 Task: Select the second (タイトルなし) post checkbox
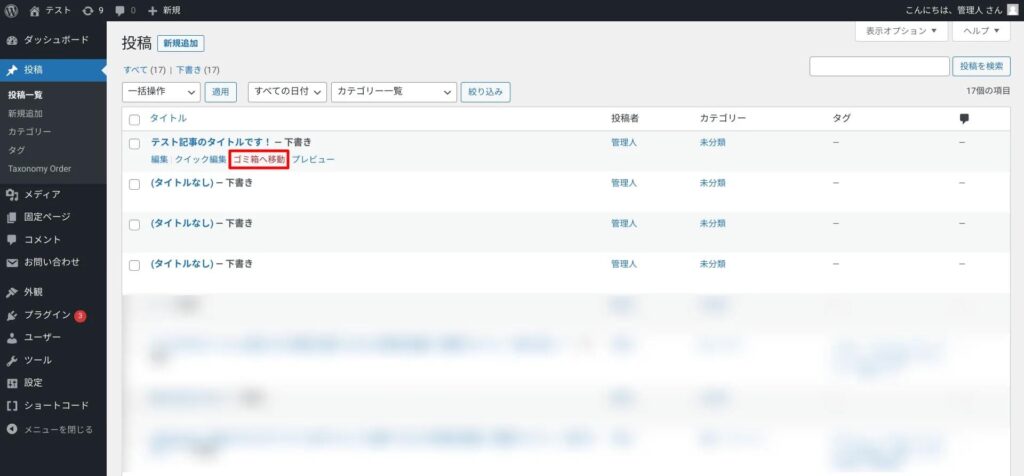134,224
